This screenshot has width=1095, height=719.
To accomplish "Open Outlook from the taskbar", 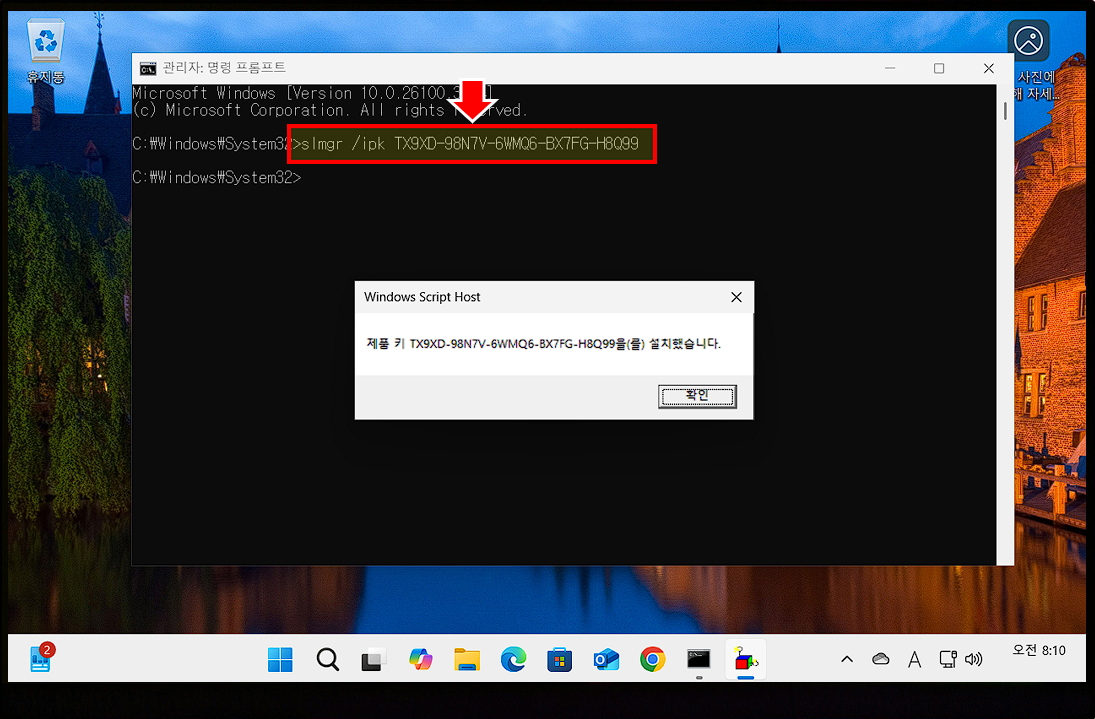I will pos(606,659).
